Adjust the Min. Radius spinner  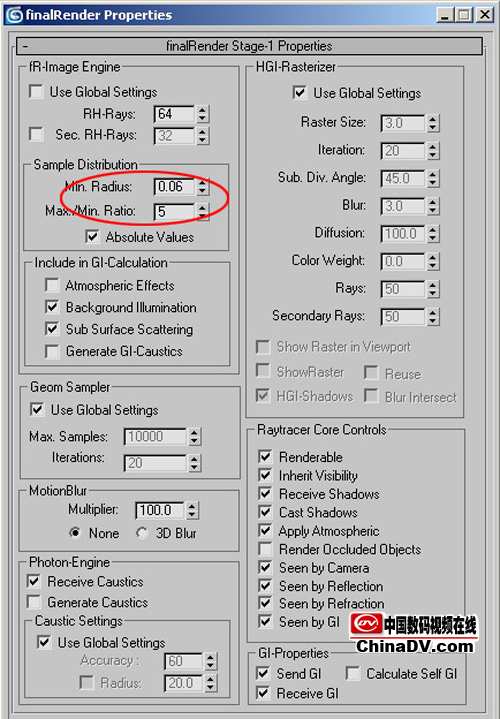click(202, 187)
